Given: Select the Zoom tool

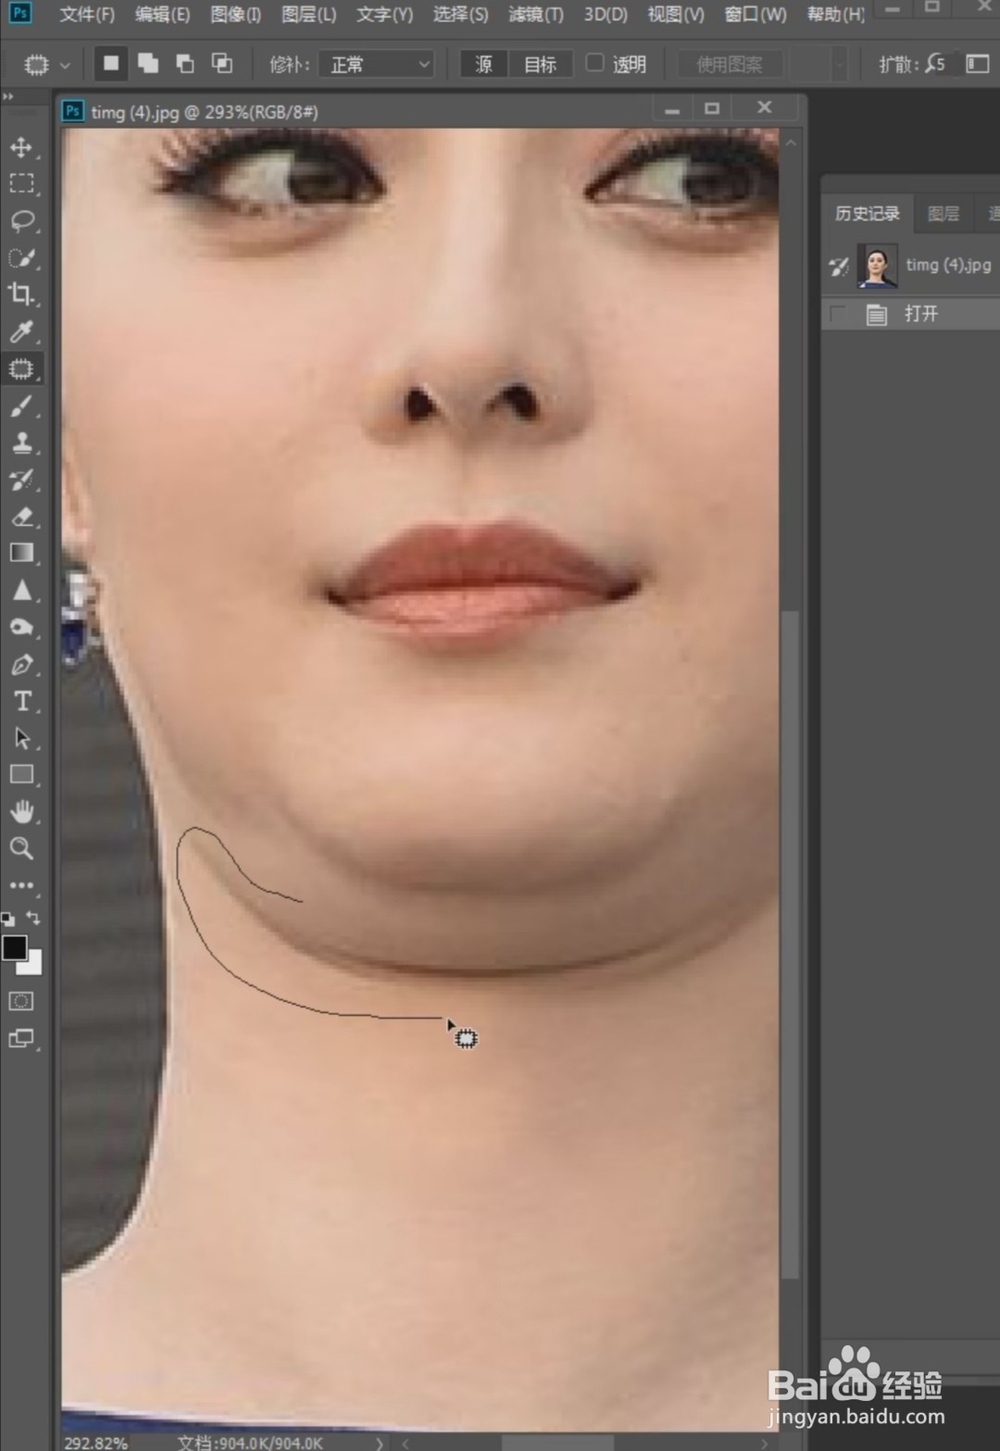Looking at the screenshot, I should 21,848.
